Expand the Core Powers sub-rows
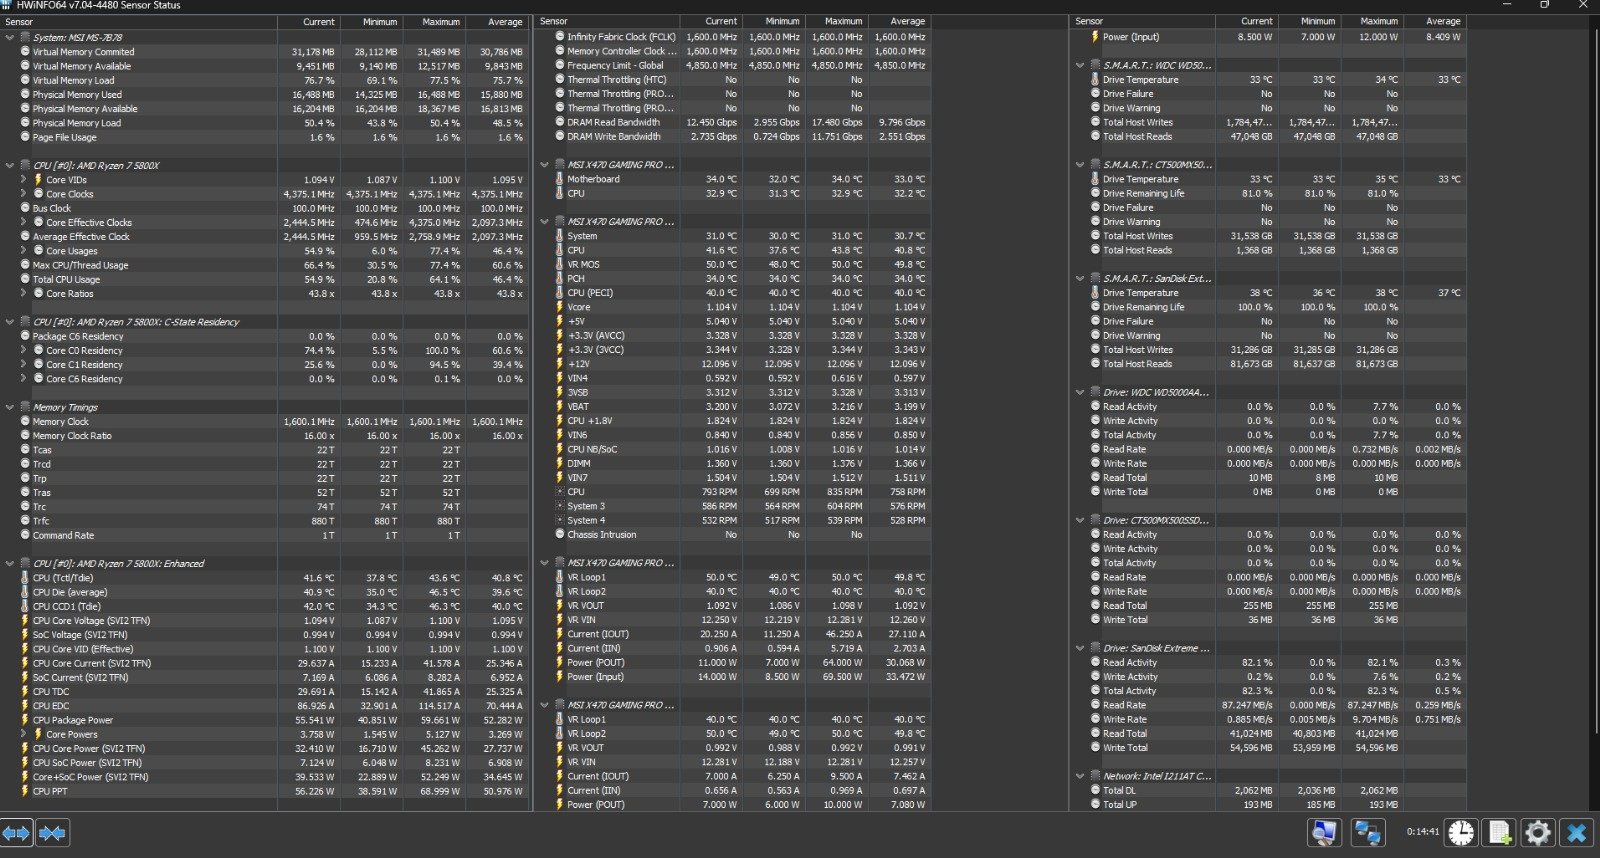The width and height of the screenshot is (1600, 858). 24,734
